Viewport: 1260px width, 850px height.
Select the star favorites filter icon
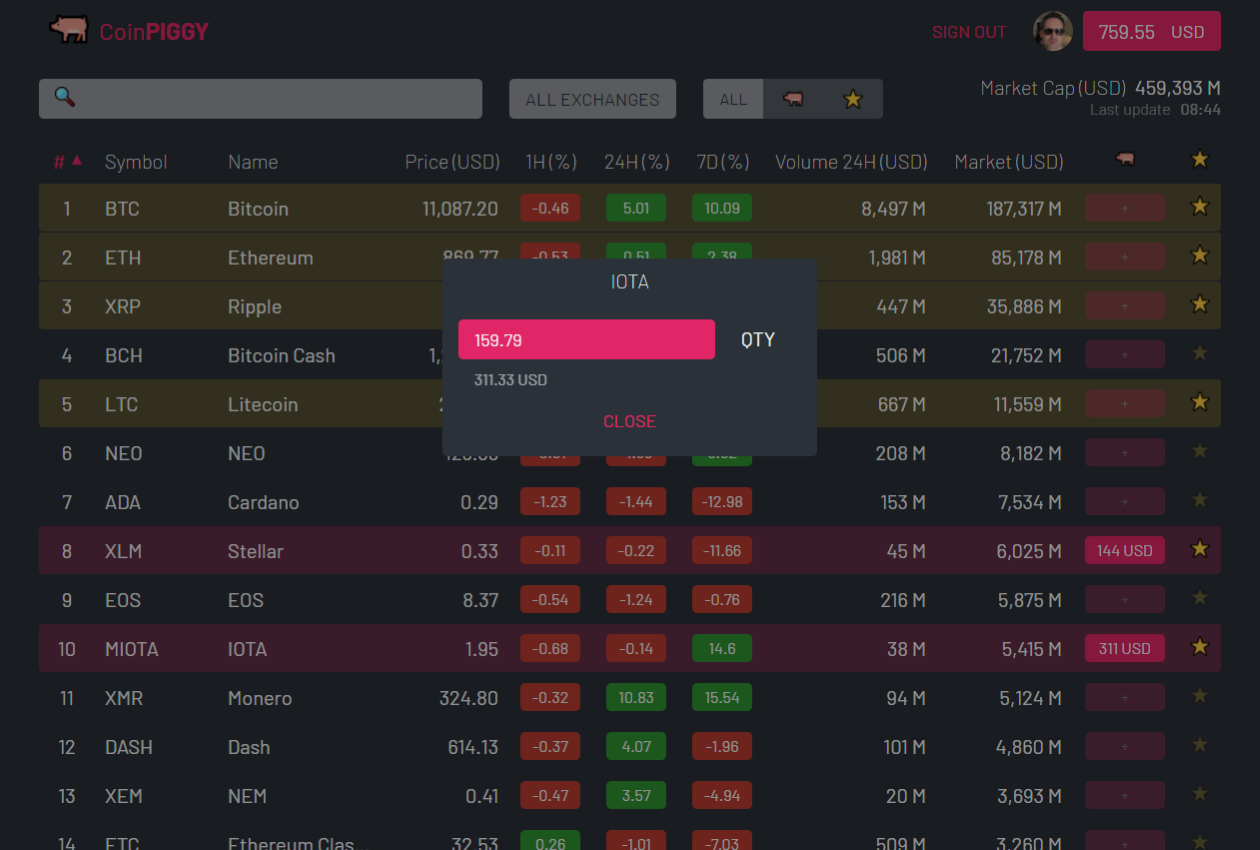[852, 99]
